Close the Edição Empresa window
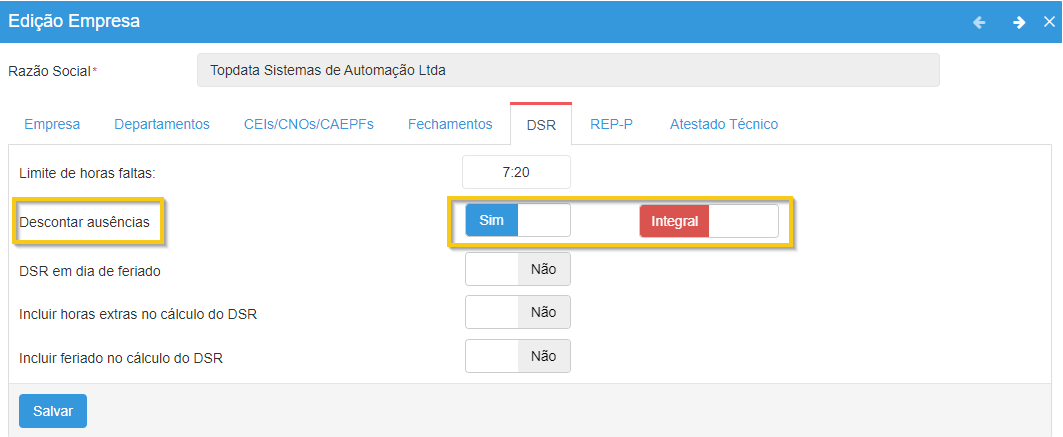1063x437 pixels. click(x=1048, y=22)
